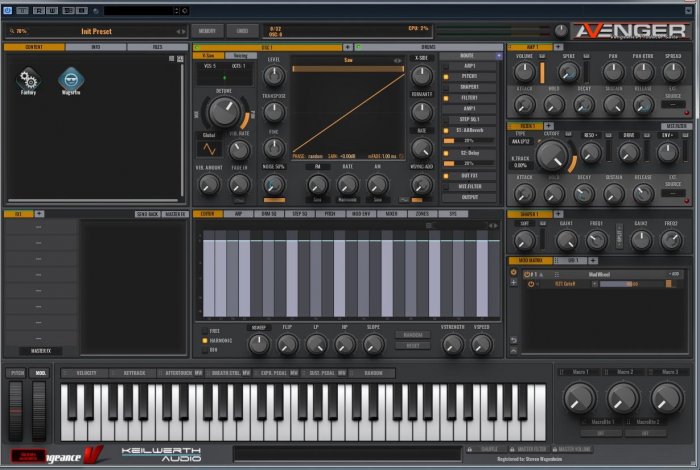The height and width of the screenshot is (470, 700).
Task: Open the X-SIDE mode selector
Action: coord(421,58)
